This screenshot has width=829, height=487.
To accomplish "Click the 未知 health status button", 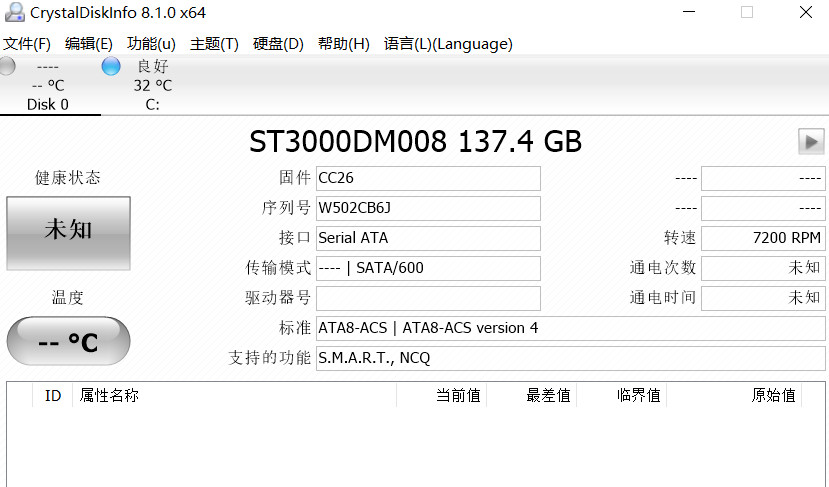I will (68, 233).
